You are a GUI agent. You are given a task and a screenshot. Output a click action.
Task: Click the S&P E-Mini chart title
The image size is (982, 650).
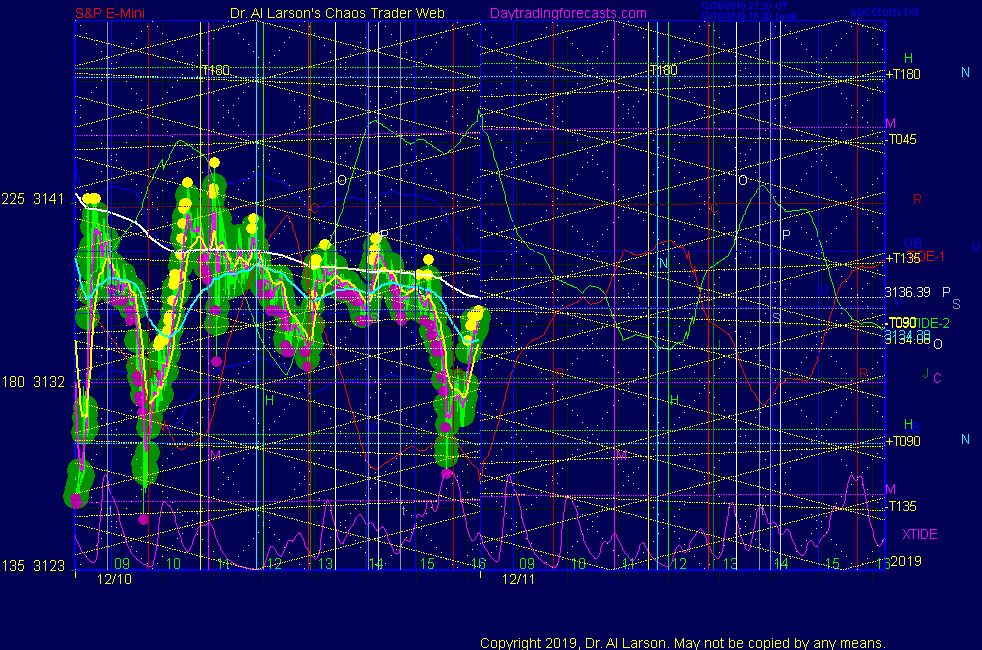click(x=110, y=13)
